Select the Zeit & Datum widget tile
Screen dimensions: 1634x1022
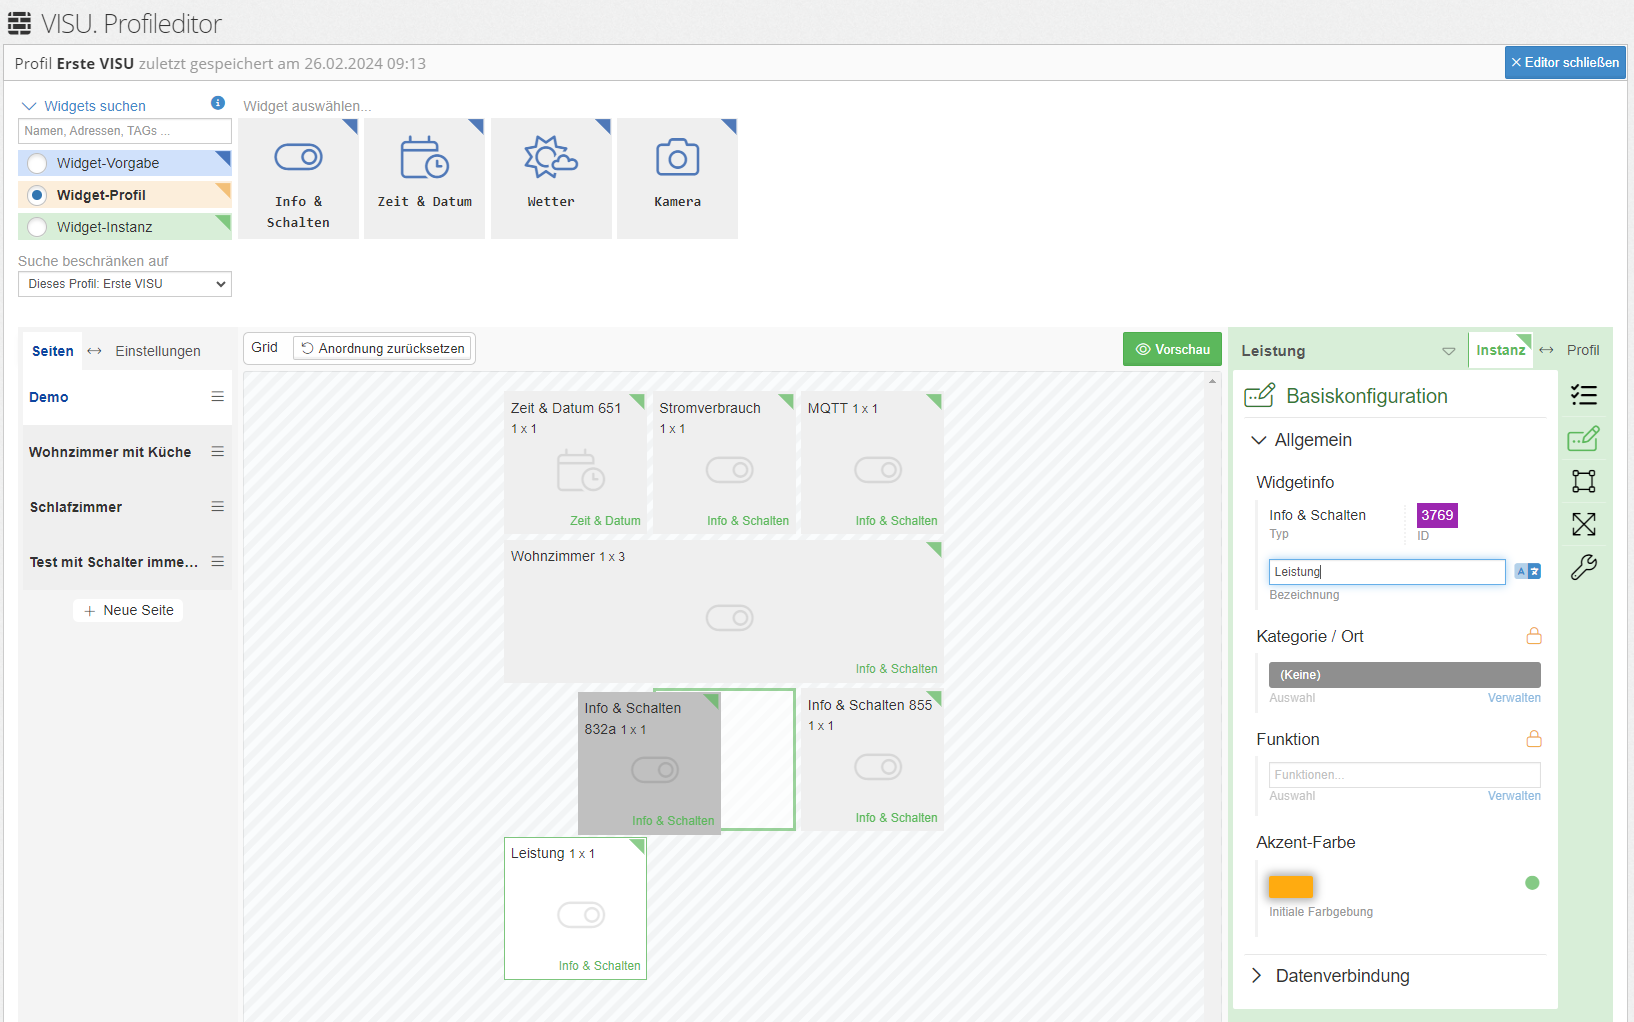pyautogui.click(x=424, y=179)
